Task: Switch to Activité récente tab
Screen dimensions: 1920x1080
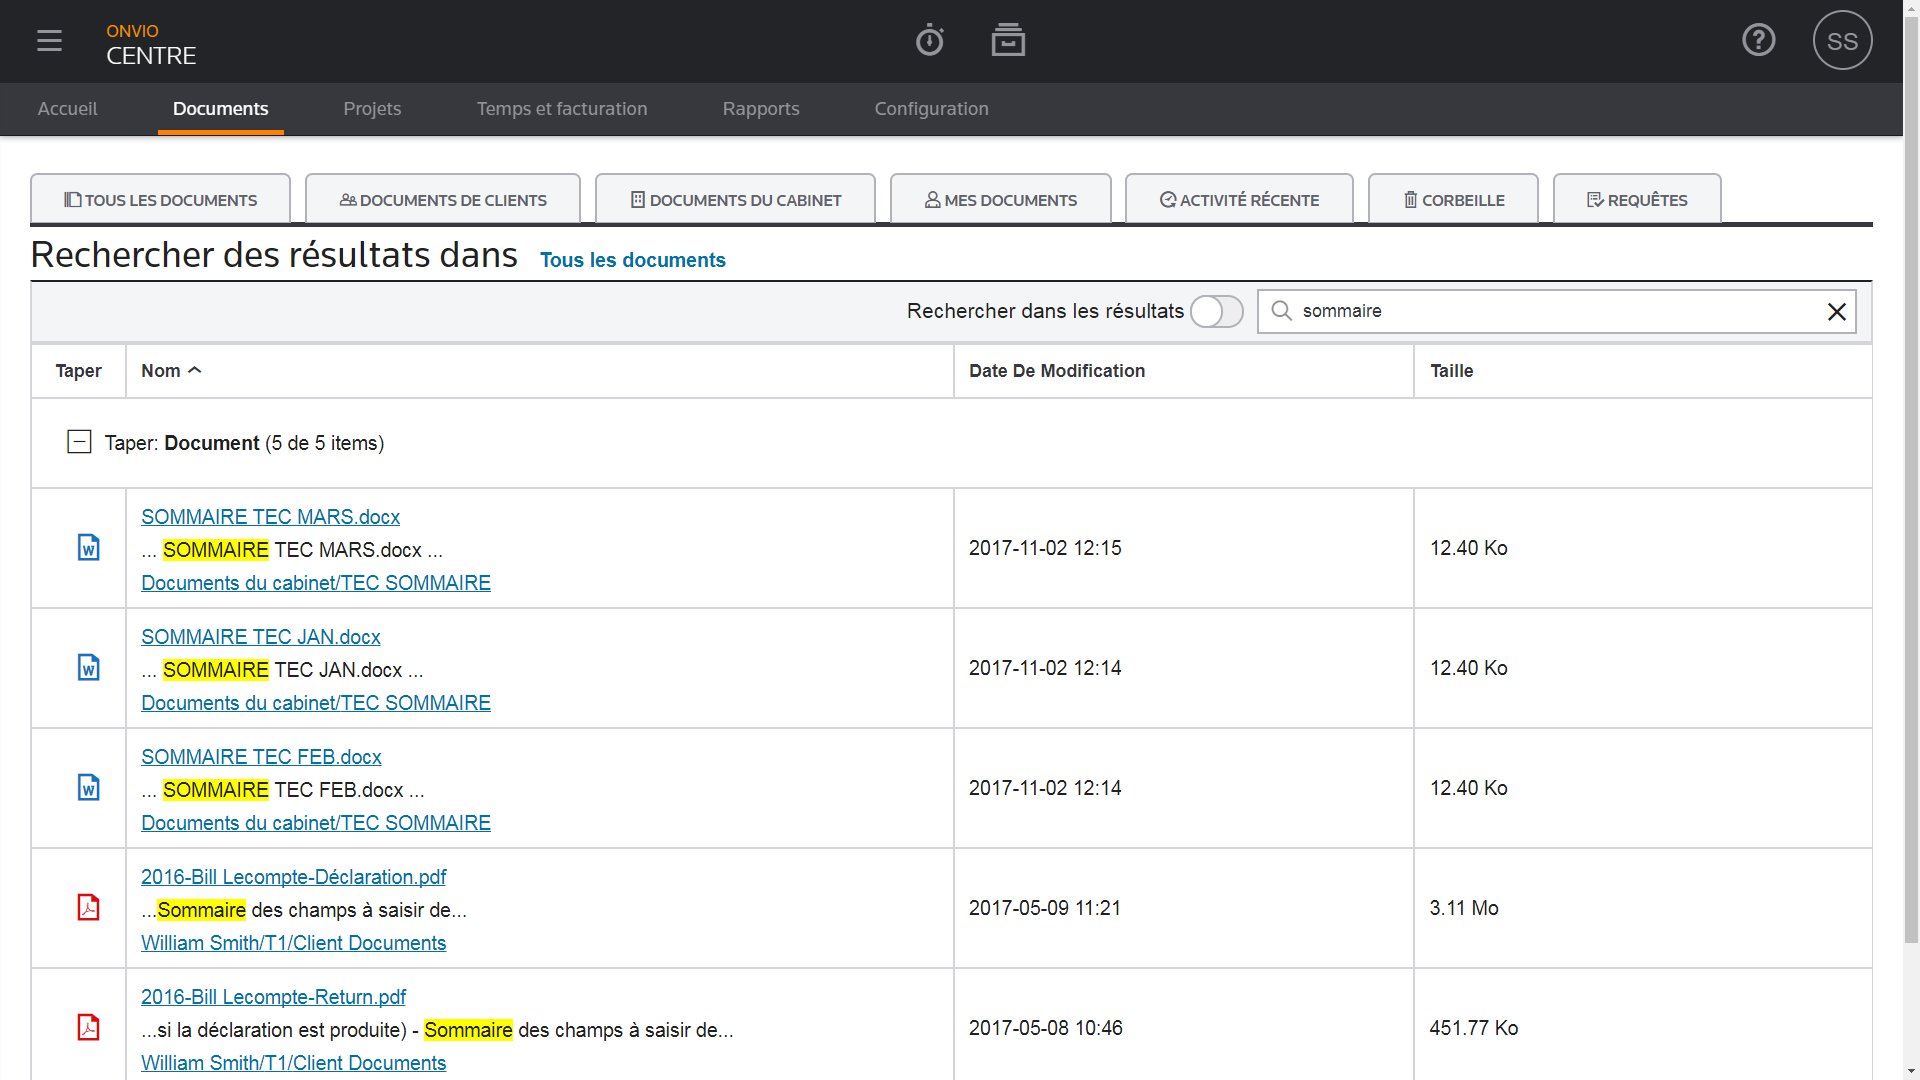Action: click(x=1239, y=199)
